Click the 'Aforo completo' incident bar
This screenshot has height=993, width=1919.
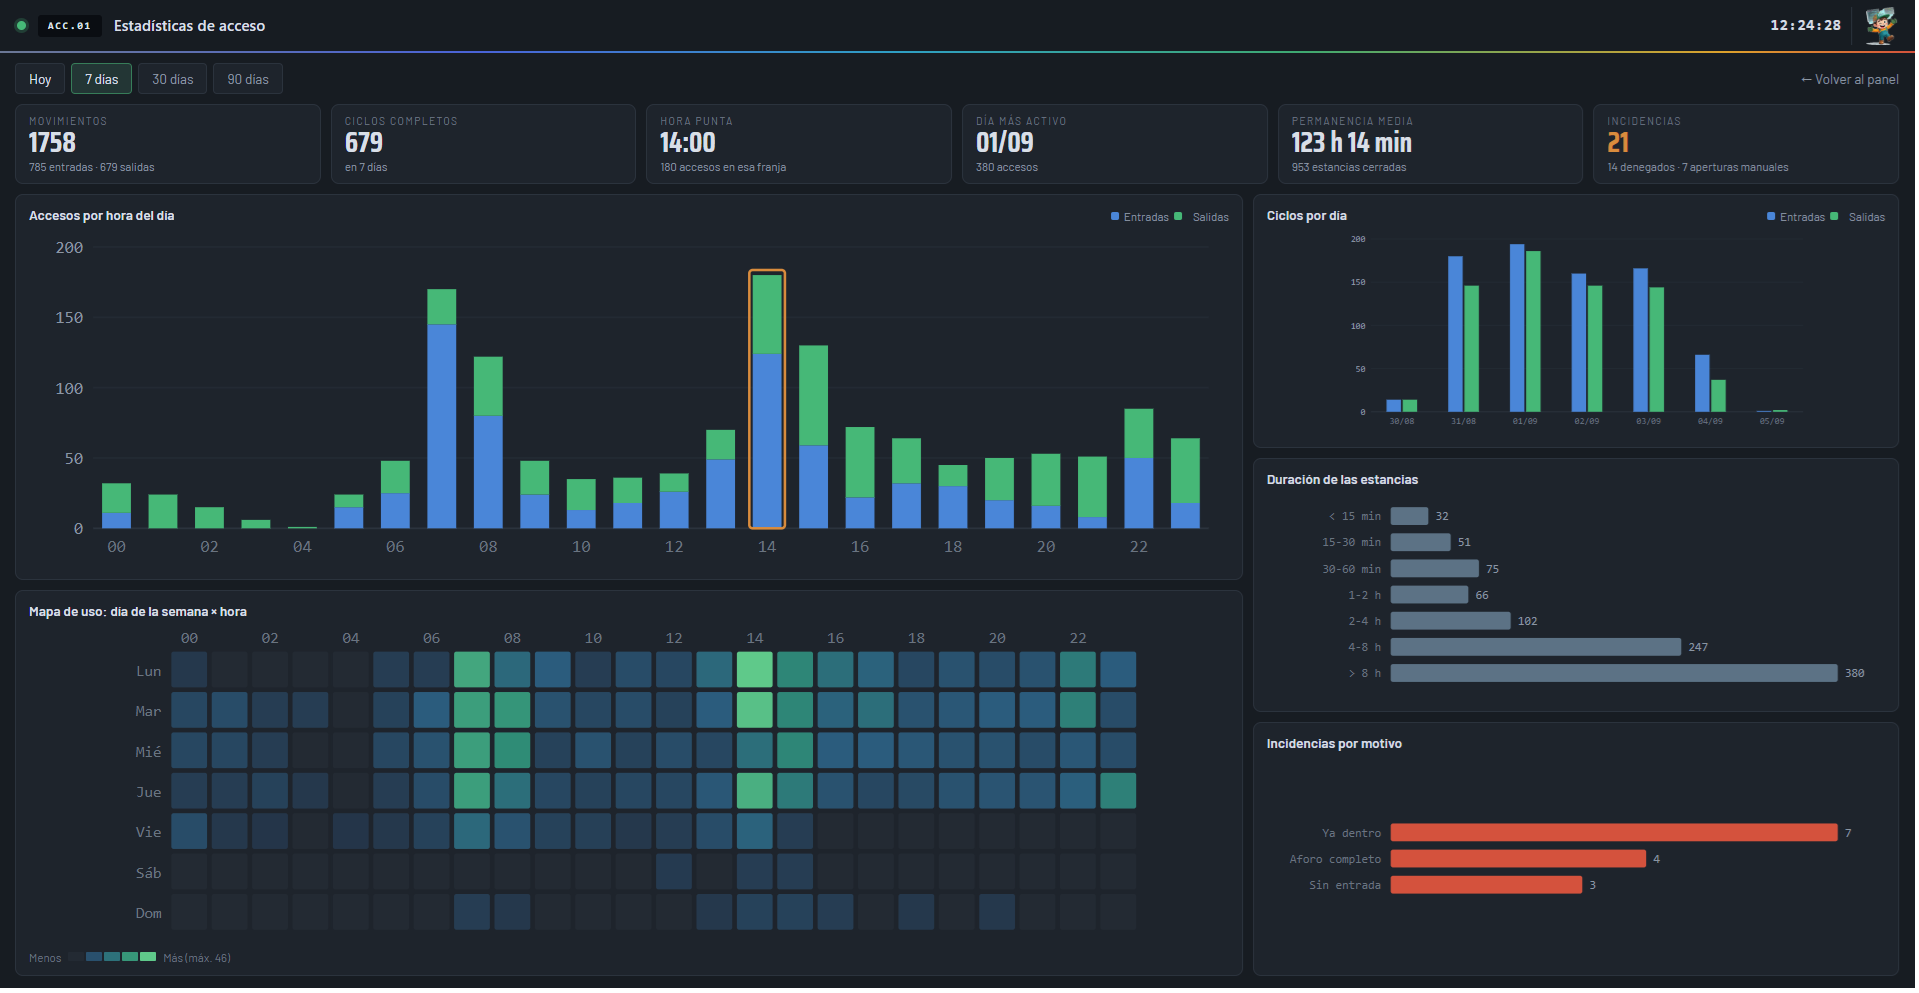(1518, 859)
